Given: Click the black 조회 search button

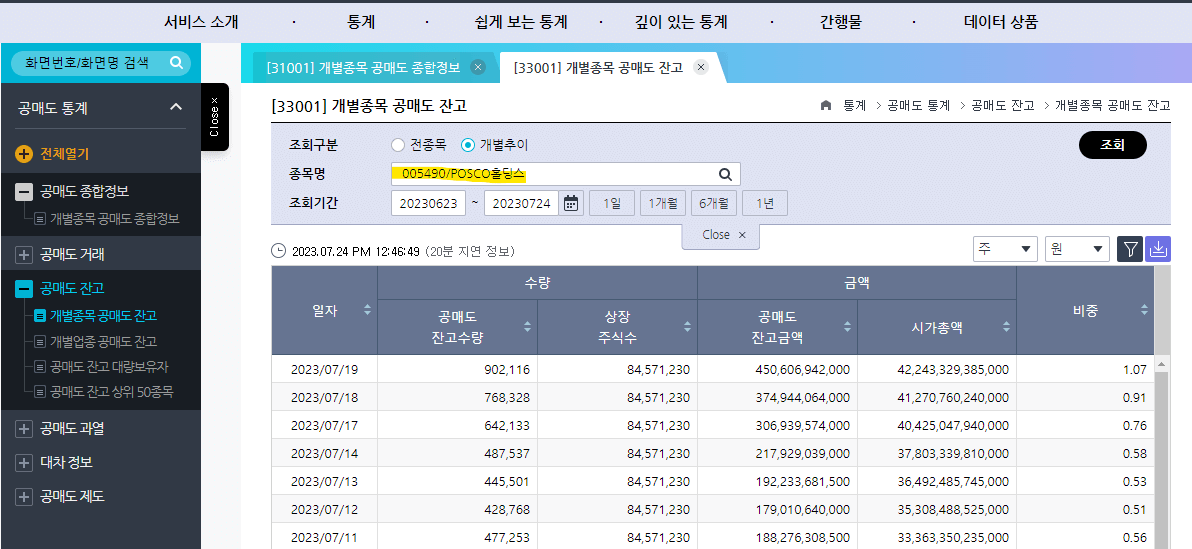Looking at the screenshot, I should [1112, 144].
